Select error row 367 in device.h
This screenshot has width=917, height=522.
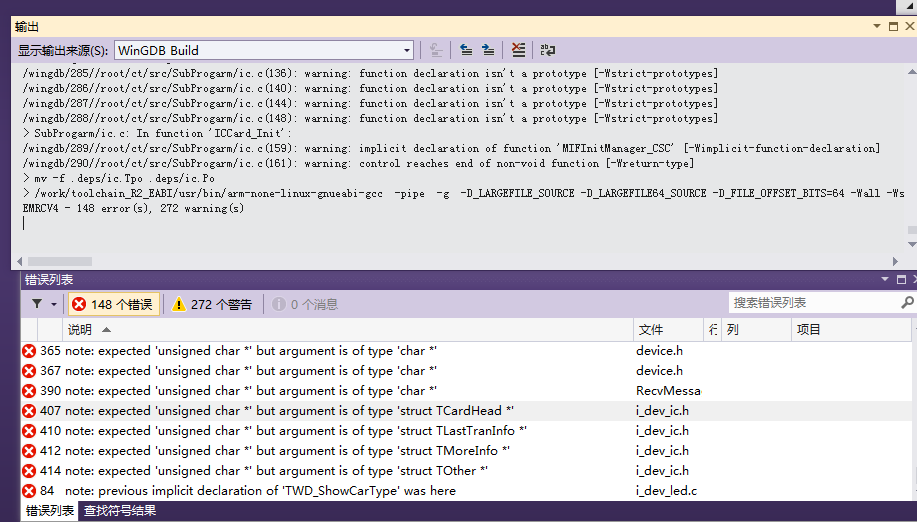click(x=466, y=371)
